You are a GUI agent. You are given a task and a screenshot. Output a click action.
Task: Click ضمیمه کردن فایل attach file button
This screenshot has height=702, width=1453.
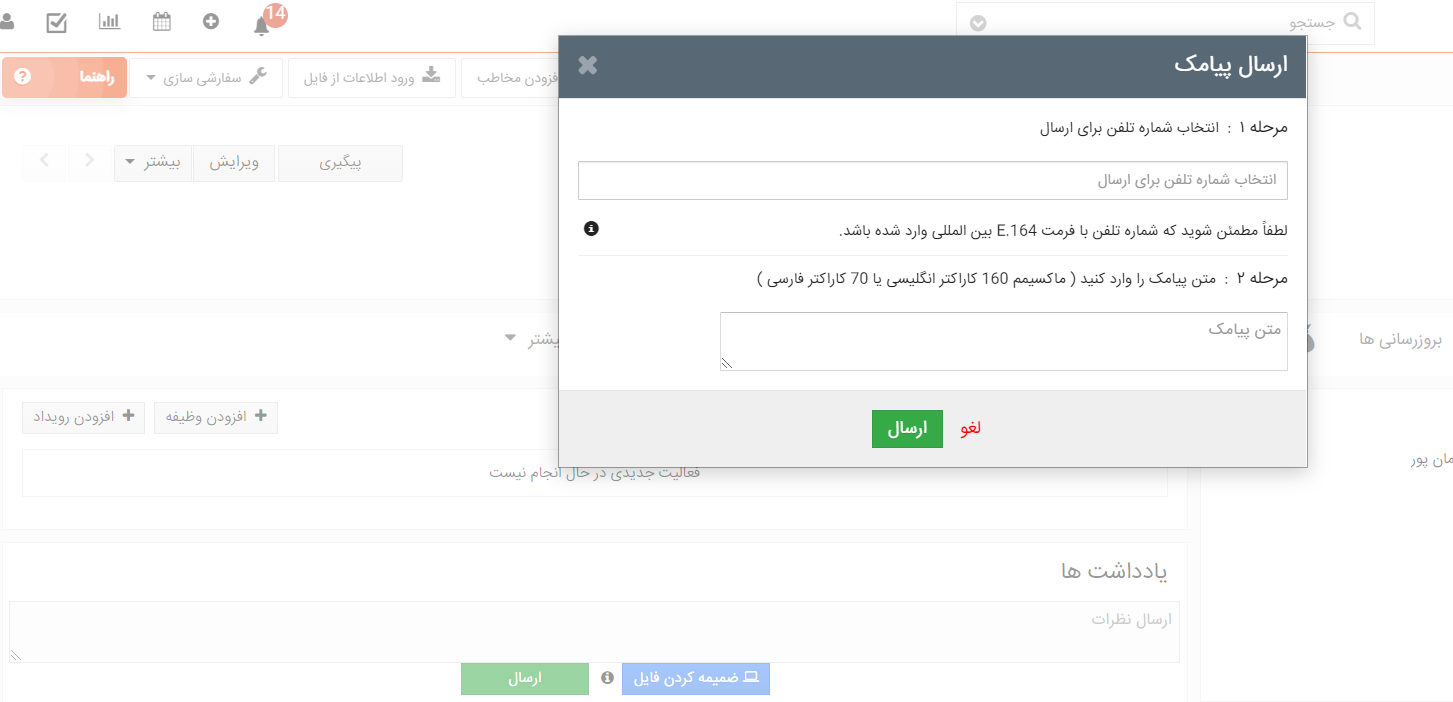[x=696, y=678]
